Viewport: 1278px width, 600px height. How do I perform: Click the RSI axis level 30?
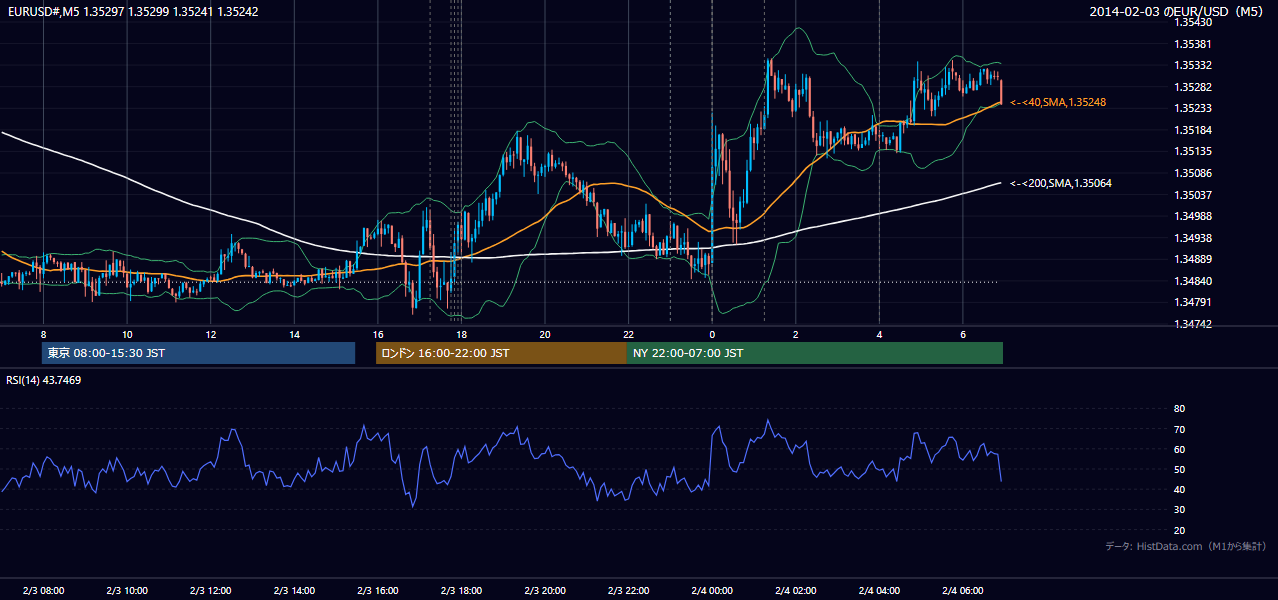click(x=1179, y=510)
